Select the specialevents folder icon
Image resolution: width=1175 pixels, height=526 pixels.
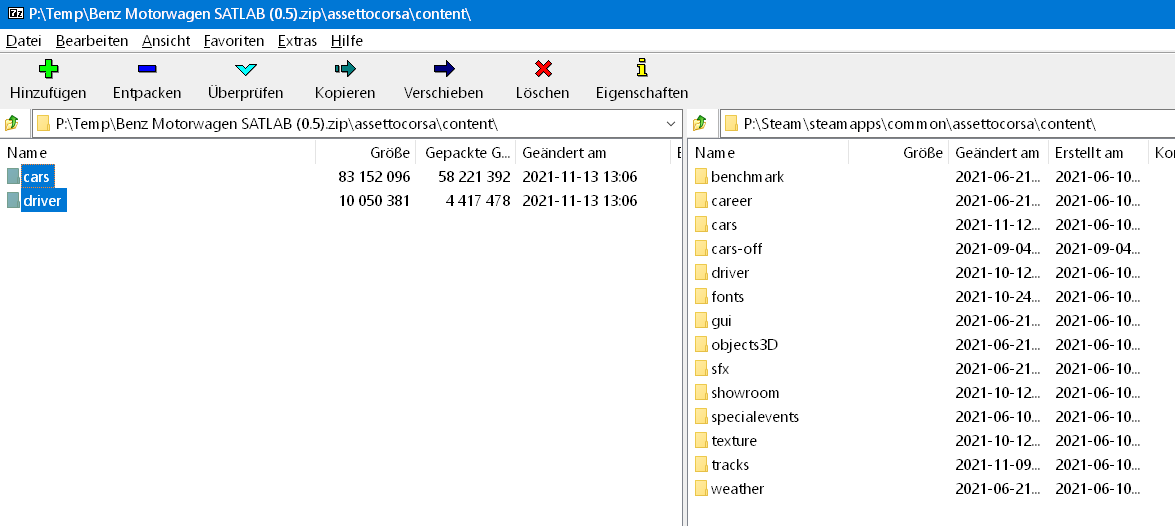pyautogui.click(x=701, y=417)
